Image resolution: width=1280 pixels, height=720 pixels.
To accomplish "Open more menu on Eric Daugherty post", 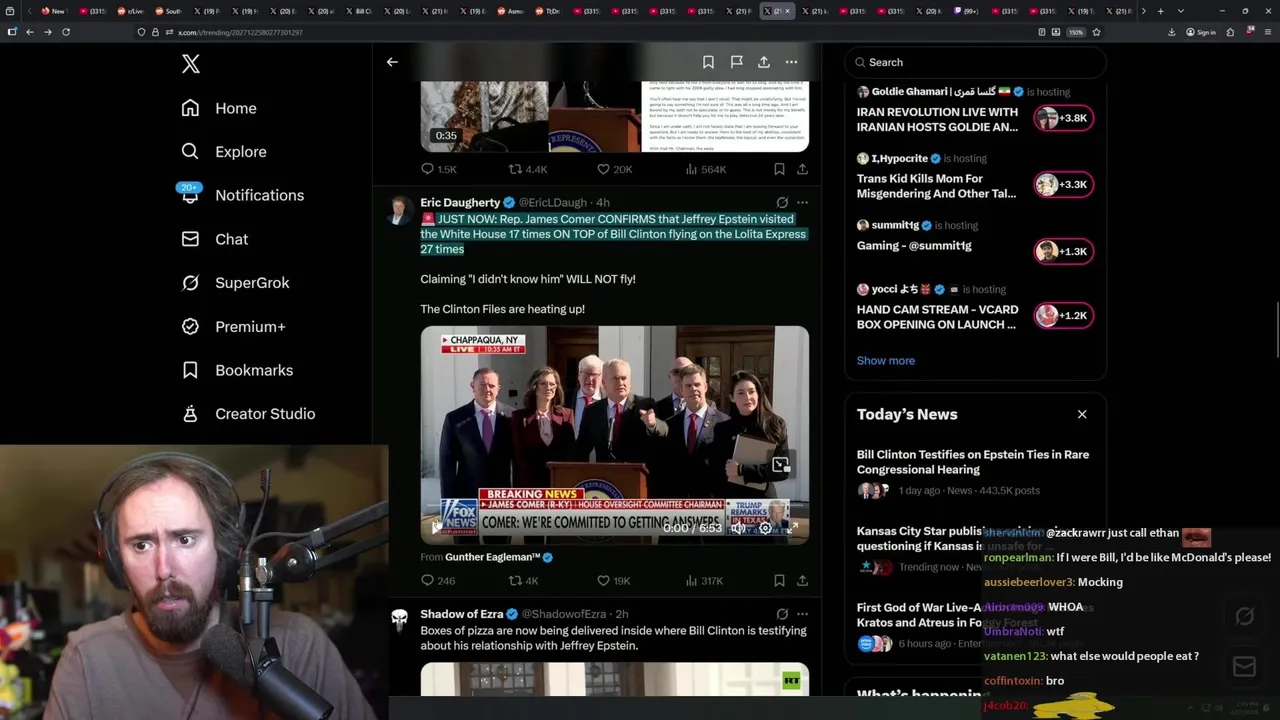I will [x=802, y=203].
